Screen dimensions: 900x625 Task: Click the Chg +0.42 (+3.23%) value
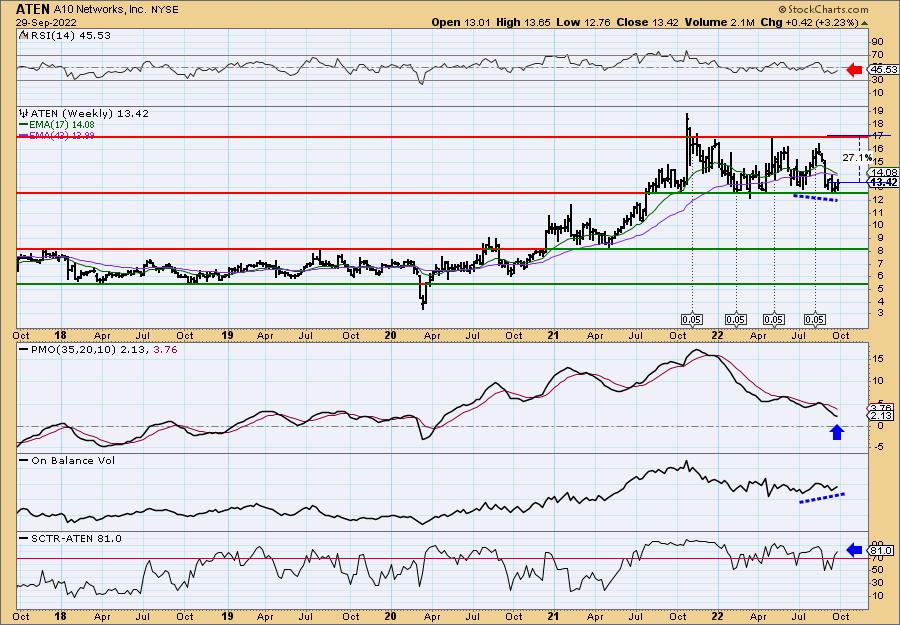[809, 22]
